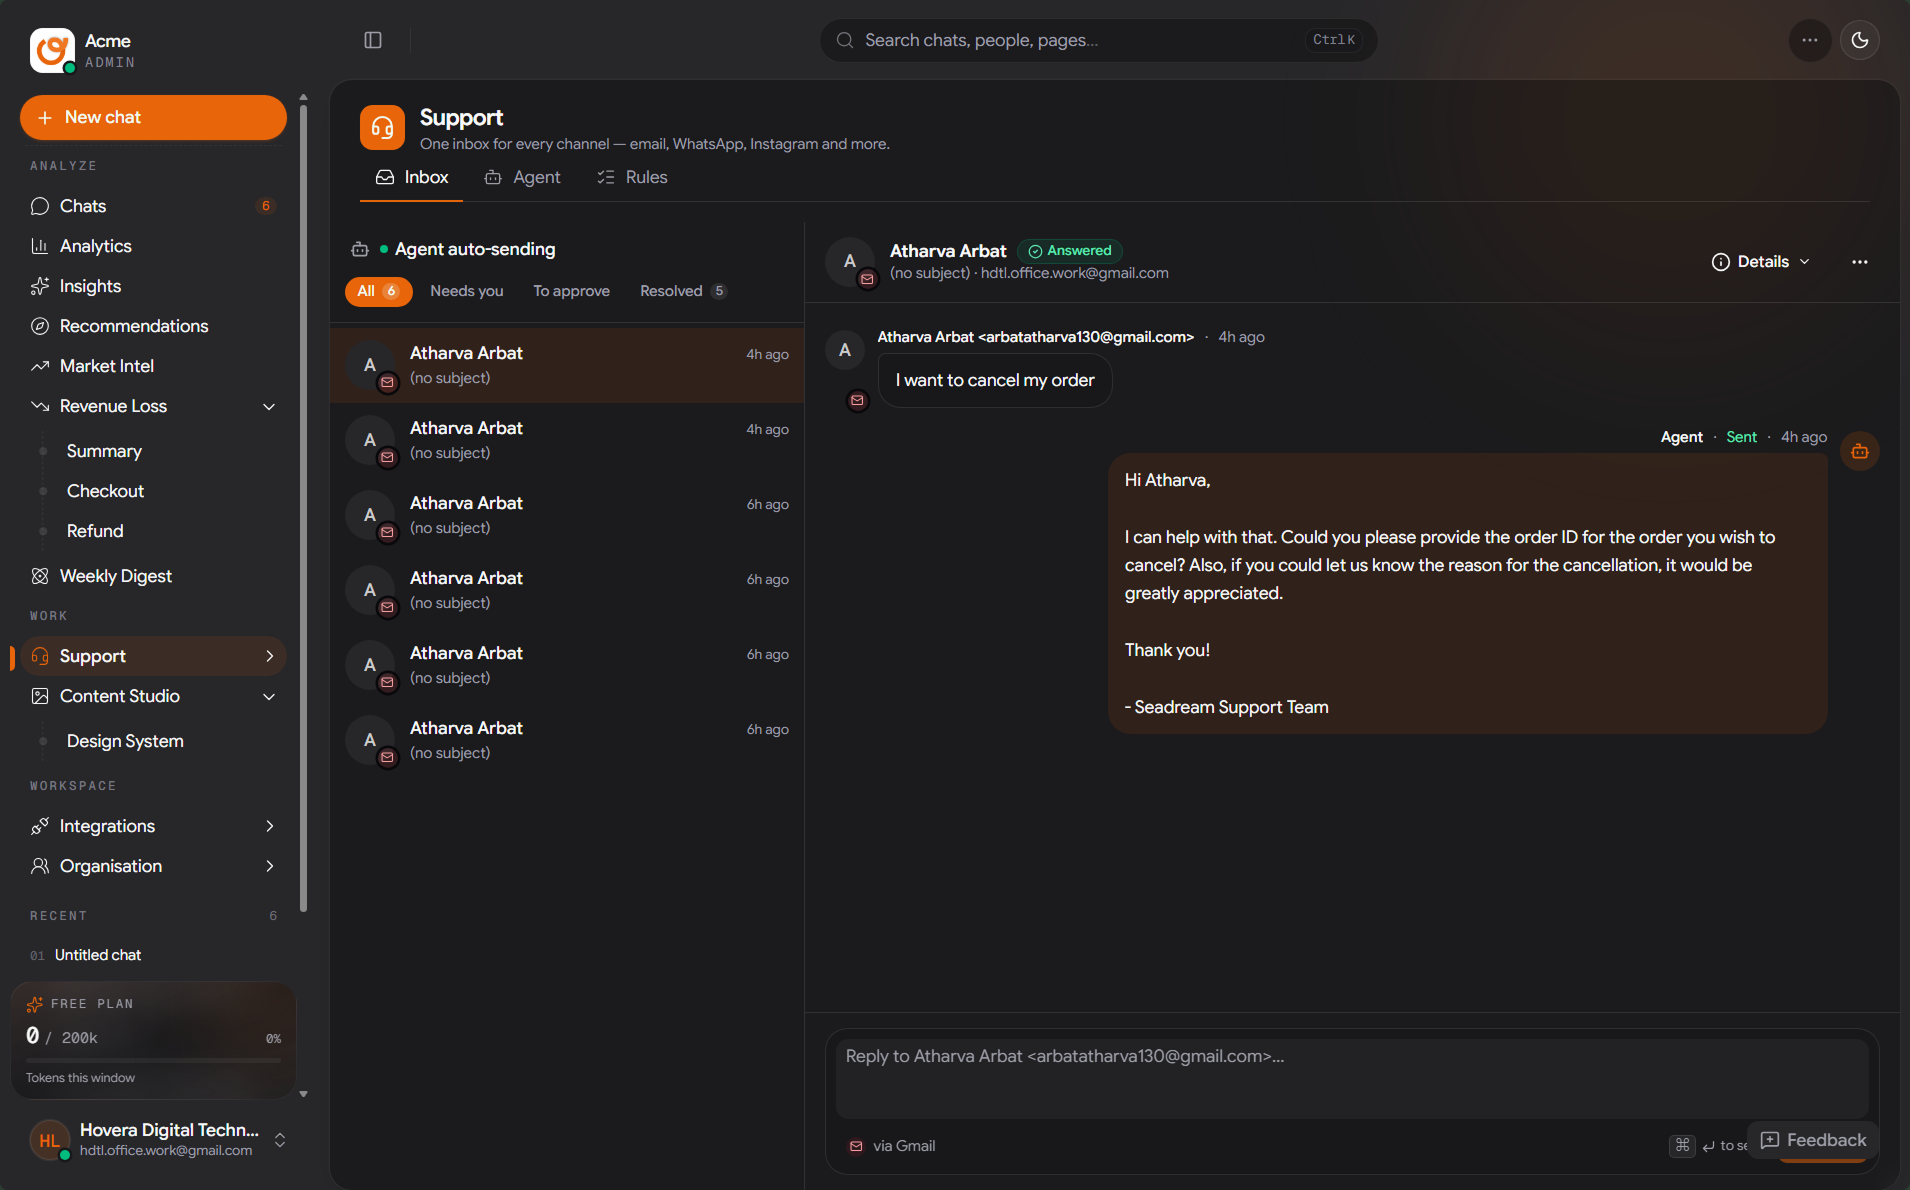Expand the Organisation chevron
The image size is (1910, 1190).
click(269, 866)
